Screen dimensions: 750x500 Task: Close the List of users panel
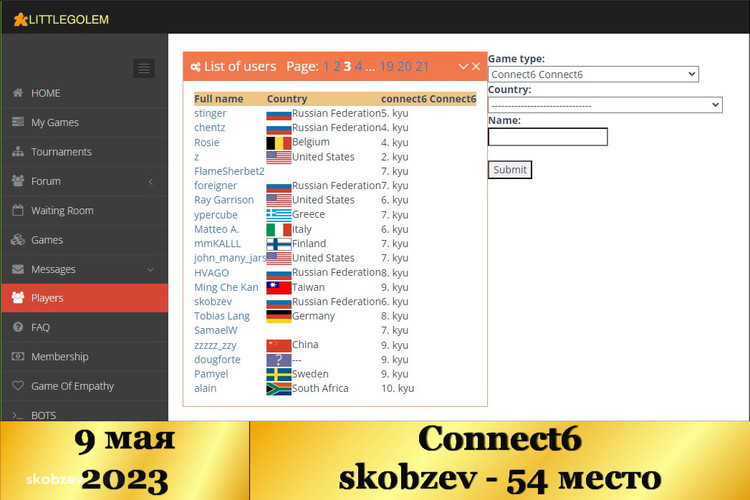pyautogui.click(x=476, y=67)
